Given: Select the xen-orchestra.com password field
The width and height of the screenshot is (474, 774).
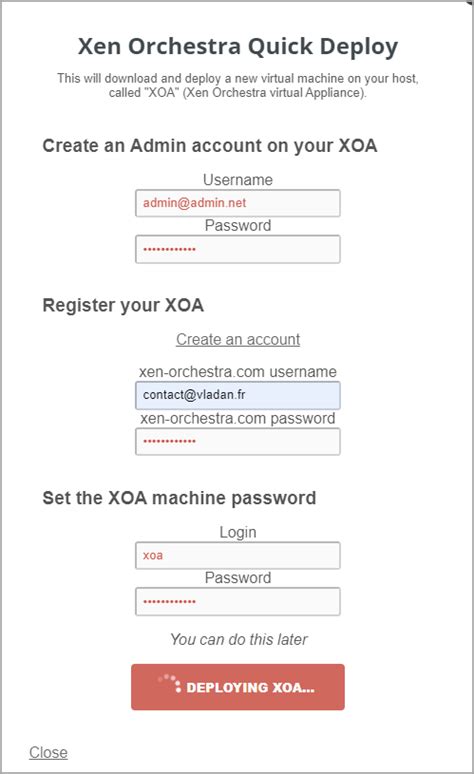Looking at the screenshot, I should [x=238, y=441].
